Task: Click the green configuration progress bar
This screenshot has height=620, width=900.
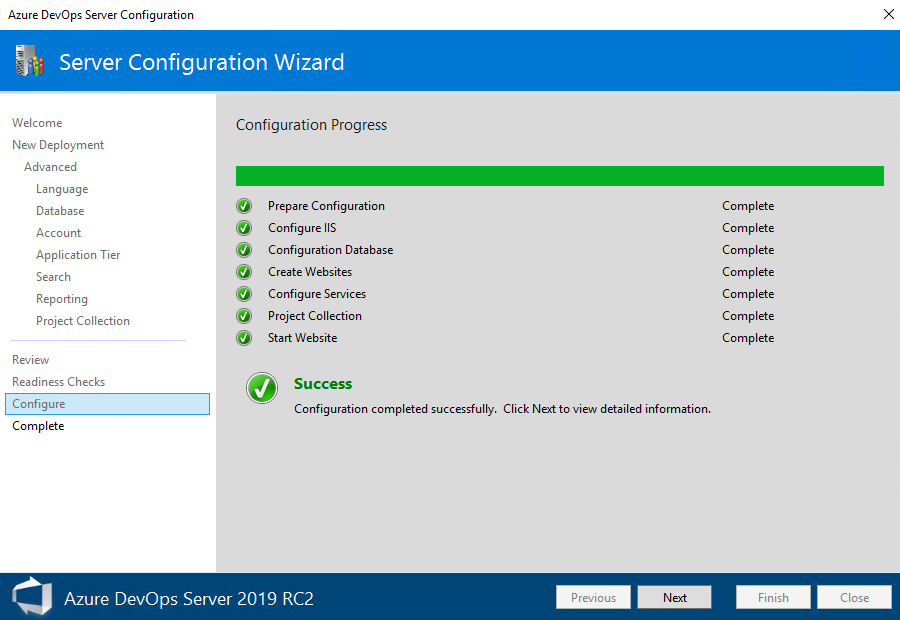Action: coord(559,175)
